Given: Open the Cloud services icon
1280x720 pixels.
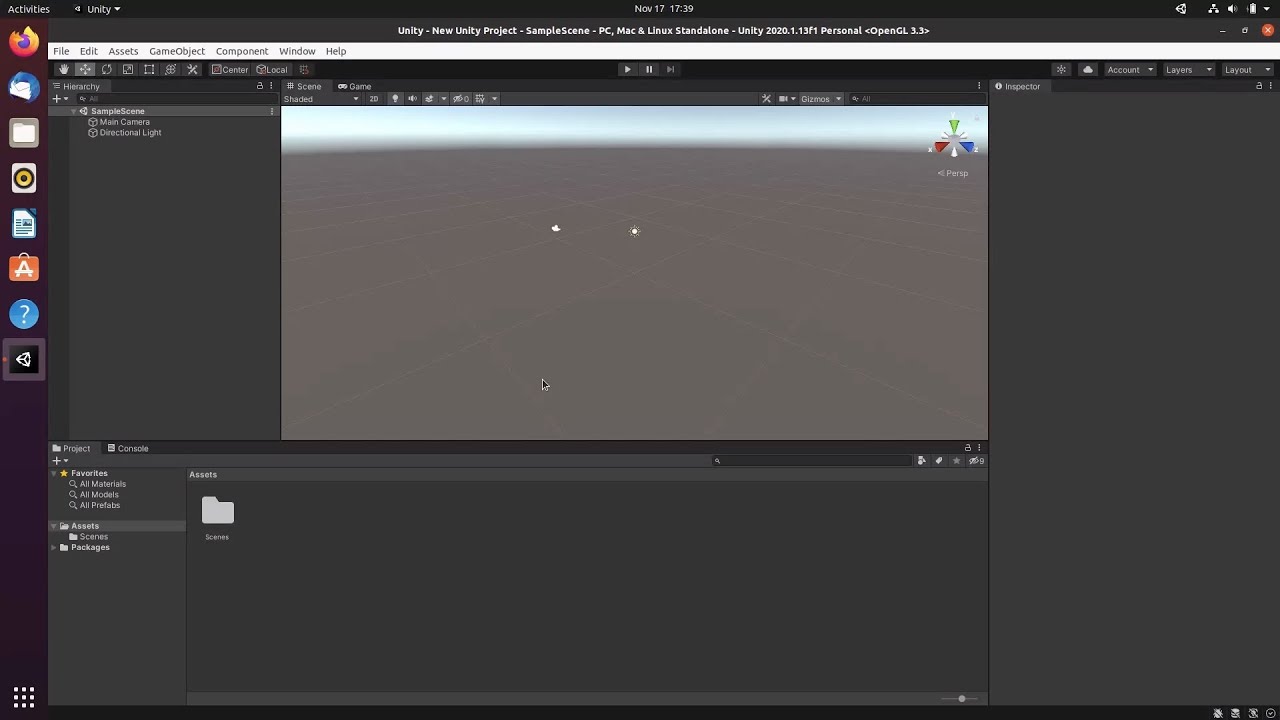Looking at the screenshot, I should (1088, 70).
